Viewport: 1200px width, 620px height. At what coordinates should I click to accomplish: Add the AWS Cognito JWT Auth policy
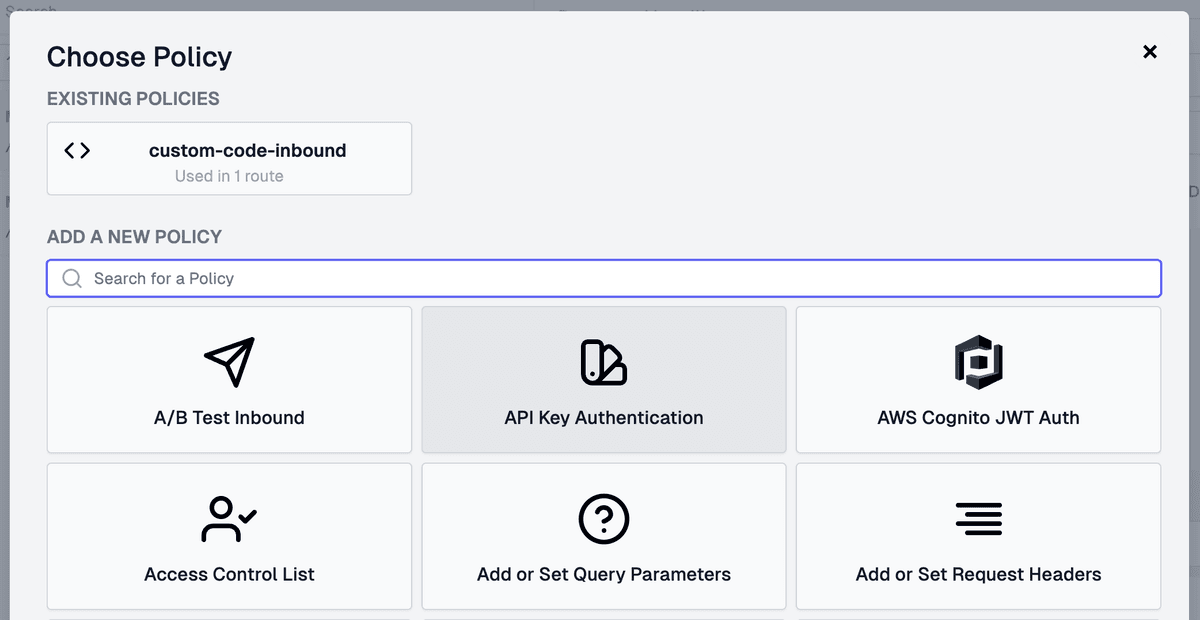pyautogui.click(x=978, y=380)
